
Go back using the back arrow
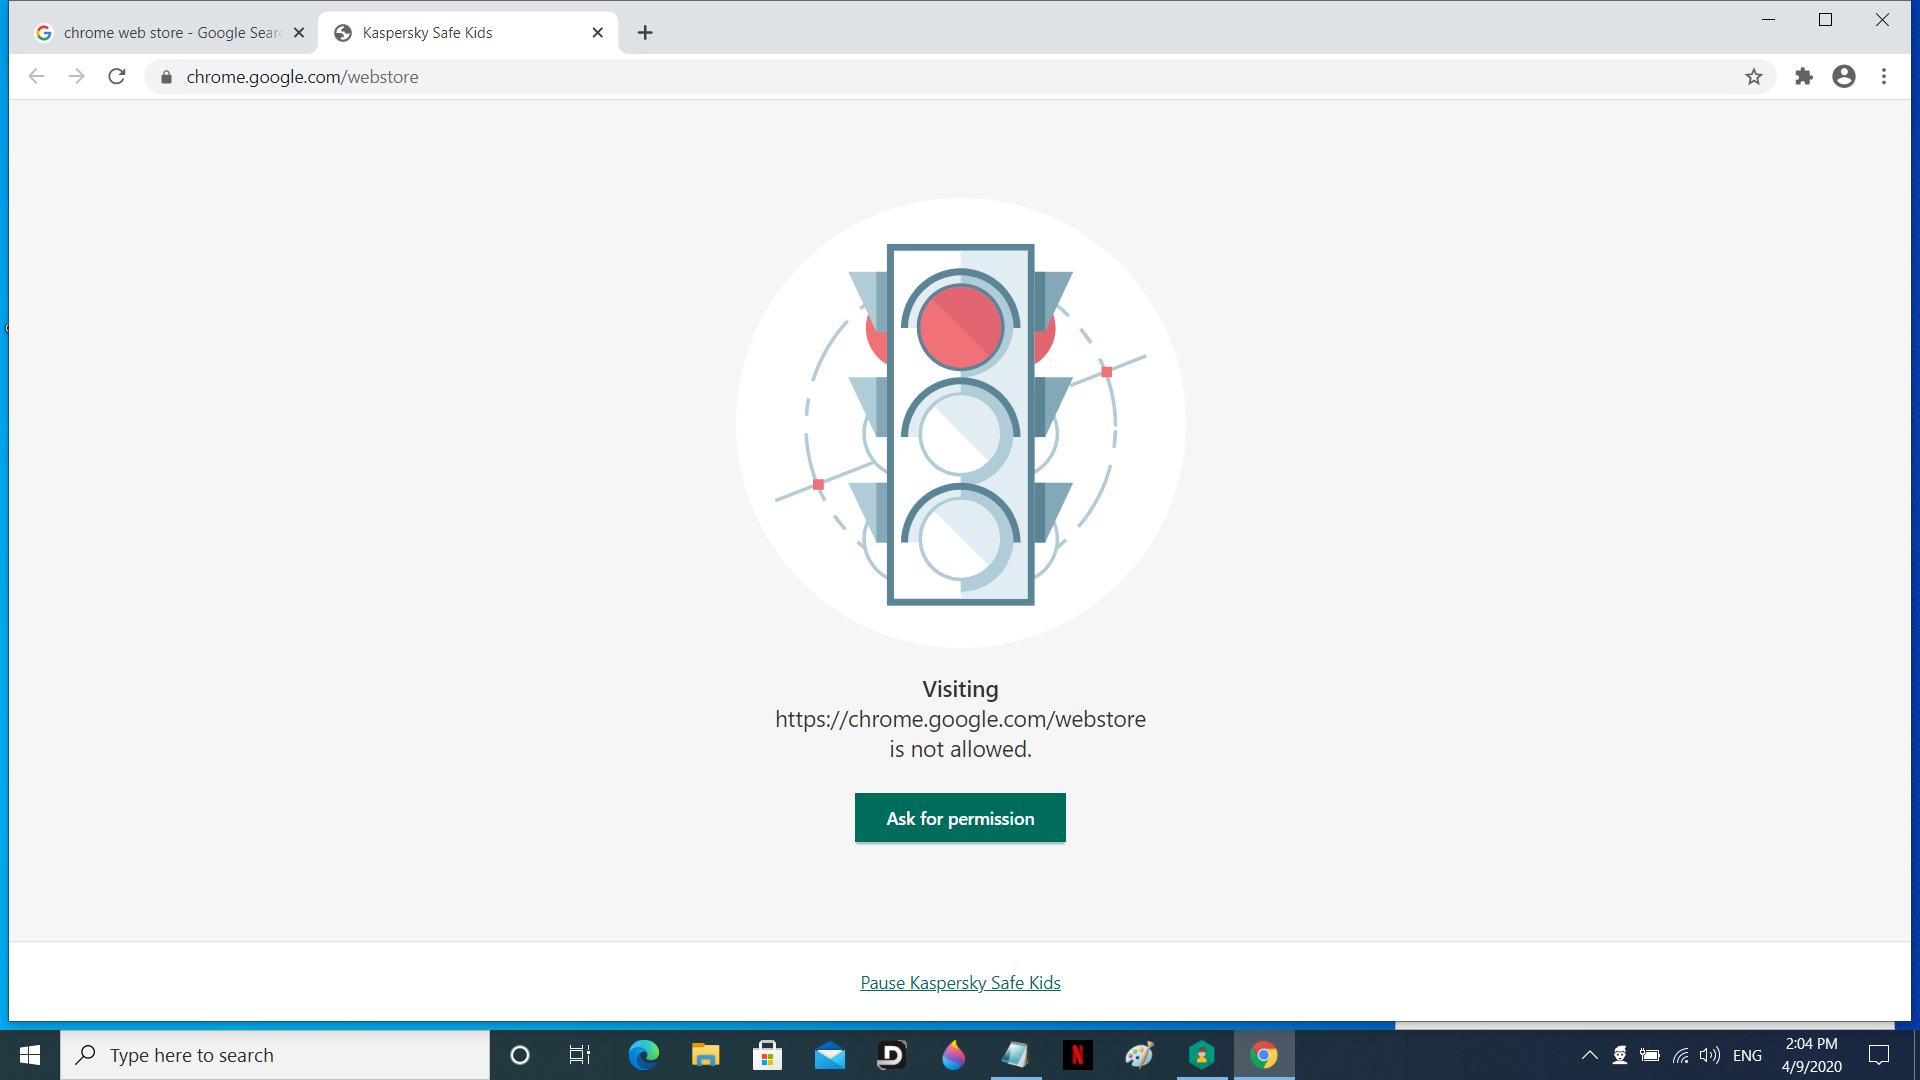tap(37, 77)
